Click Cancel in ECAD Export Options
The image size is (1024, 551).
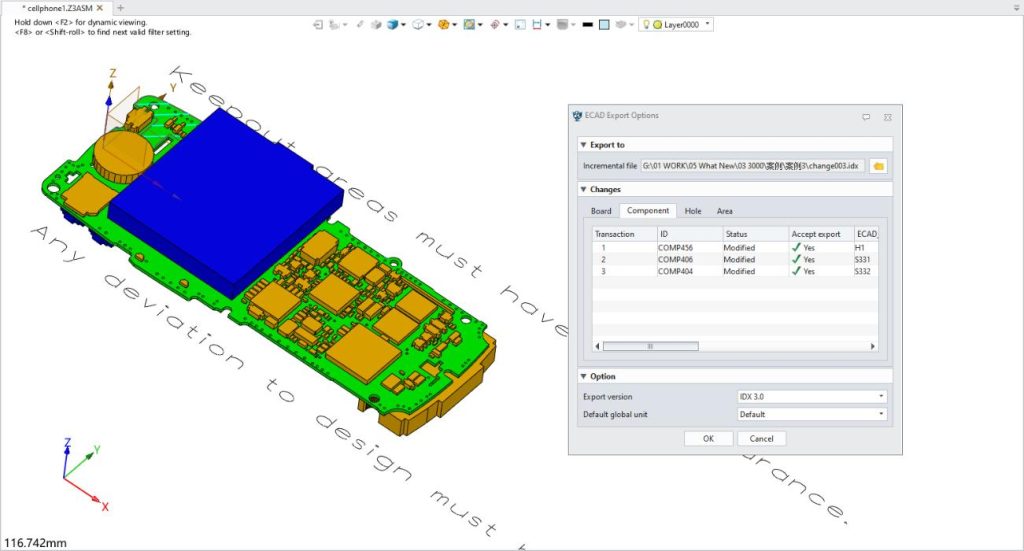coord(761,438)
